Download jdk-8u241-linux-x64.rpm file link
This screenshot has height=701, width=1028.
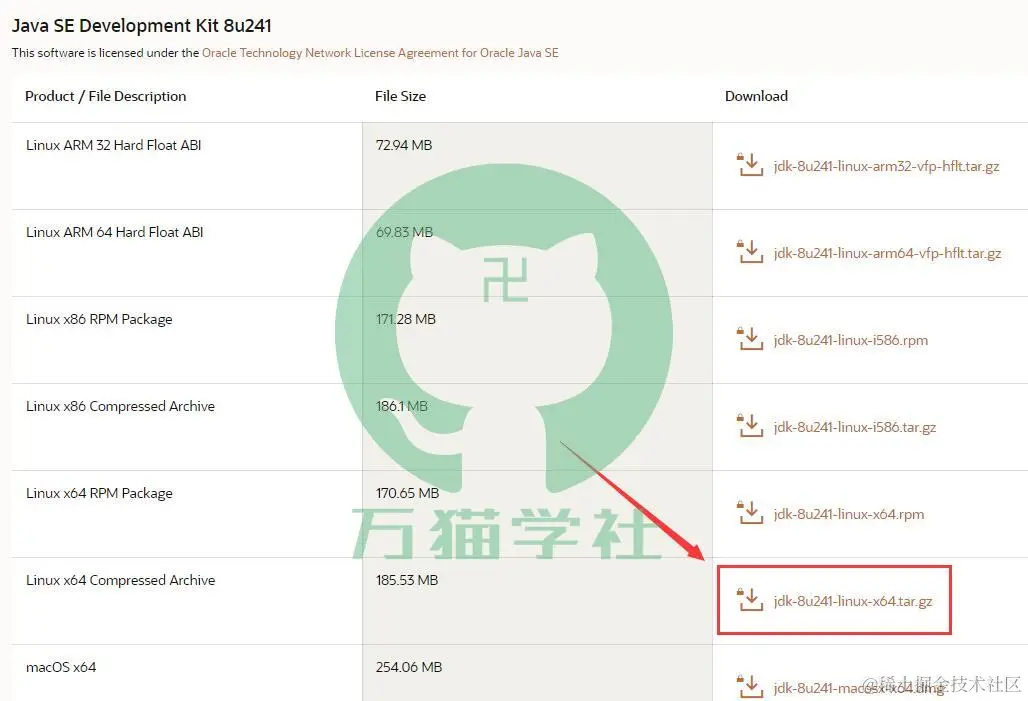[x=849, y=514]
